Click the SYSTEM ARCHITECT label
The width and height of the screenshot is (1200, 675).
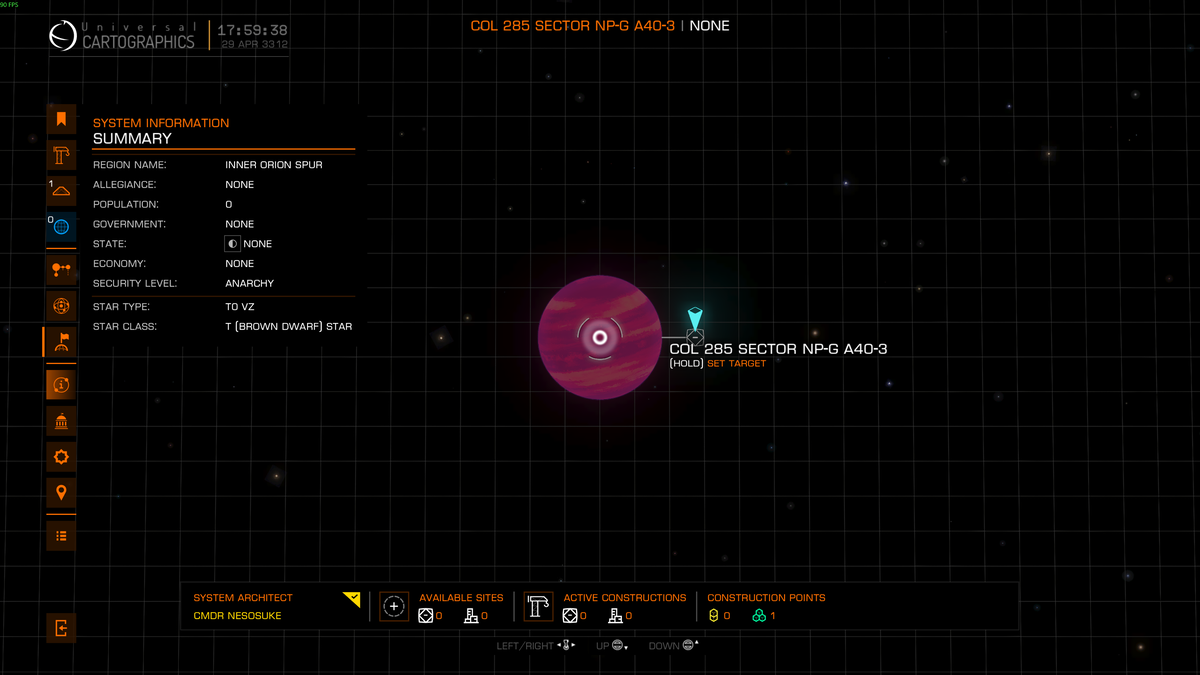click(x=243, y=598)
